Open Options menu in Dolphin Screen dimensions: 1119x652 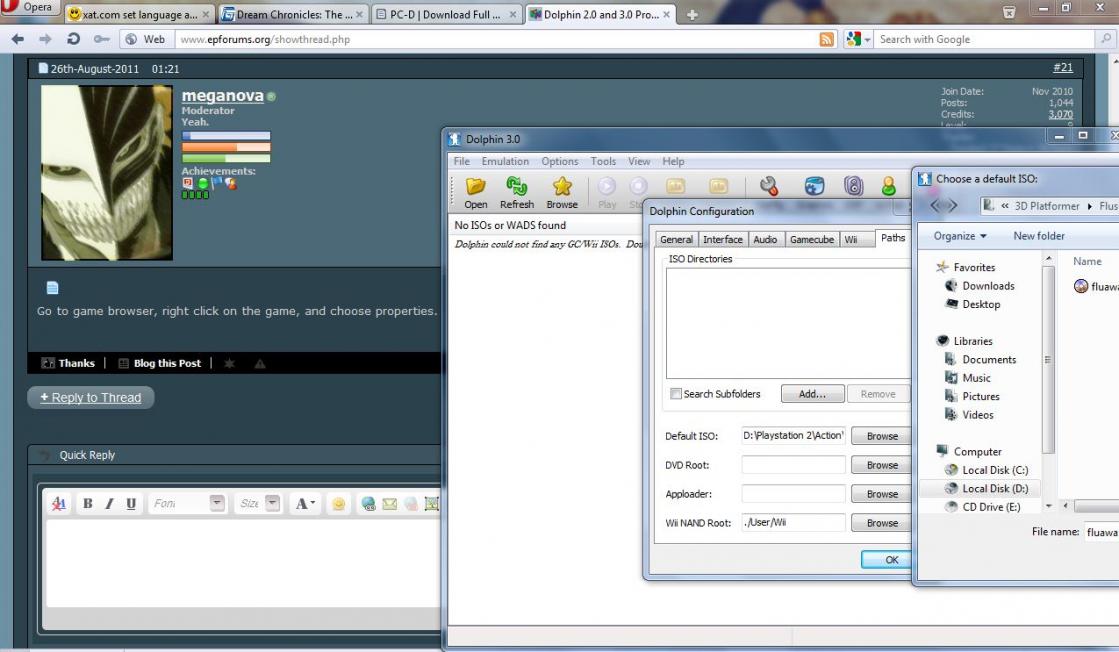click(560, 161)
